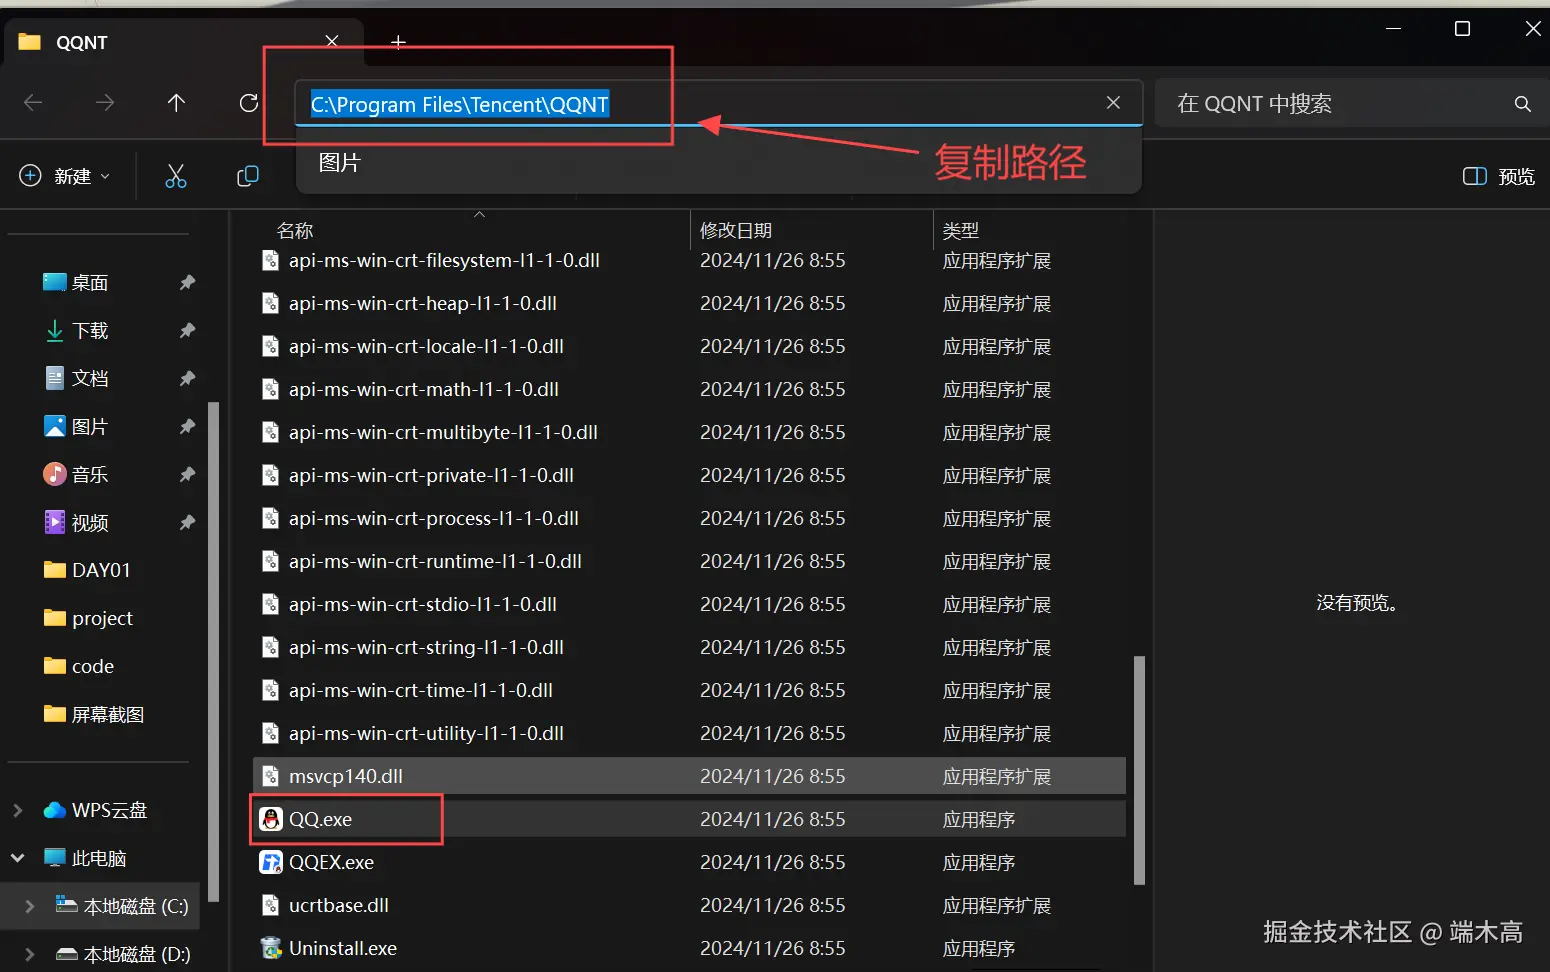This screenshot has height=972, width=1550.
Task: Copy selected item with copy icon
Action: [248, 176]
